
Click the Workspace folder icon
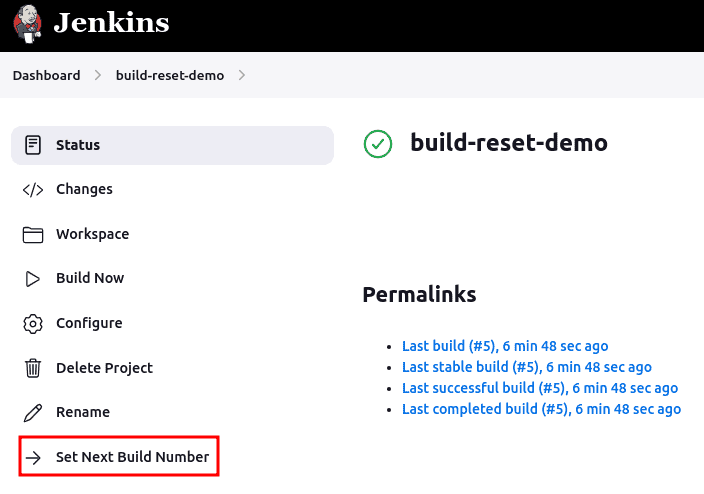(33, 234)
